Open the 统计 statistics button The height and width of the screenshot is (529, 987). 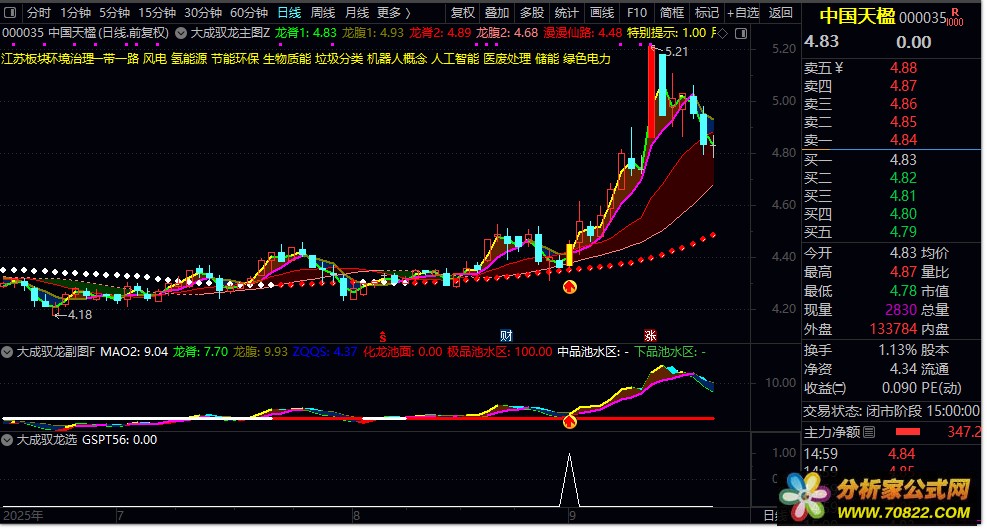click(x=567, y=12)
